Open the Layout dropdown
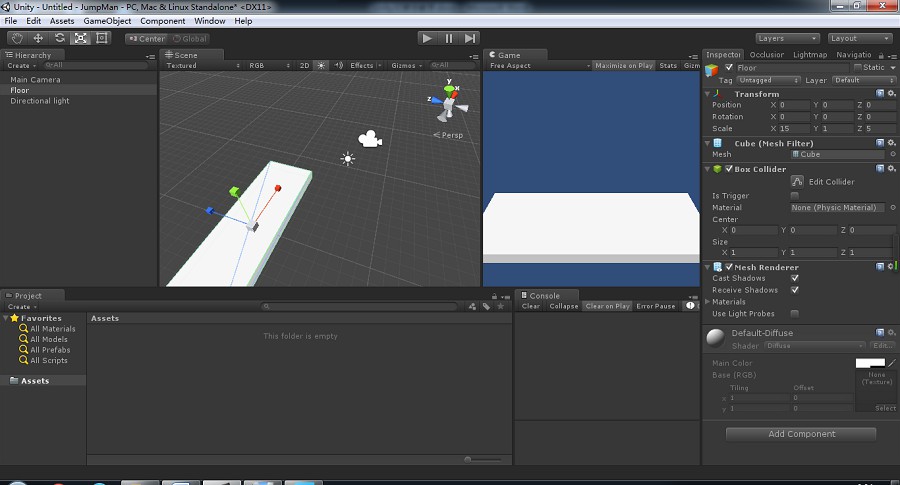The image size is (900, 485). pyautogui.click(x=859, y=38)
